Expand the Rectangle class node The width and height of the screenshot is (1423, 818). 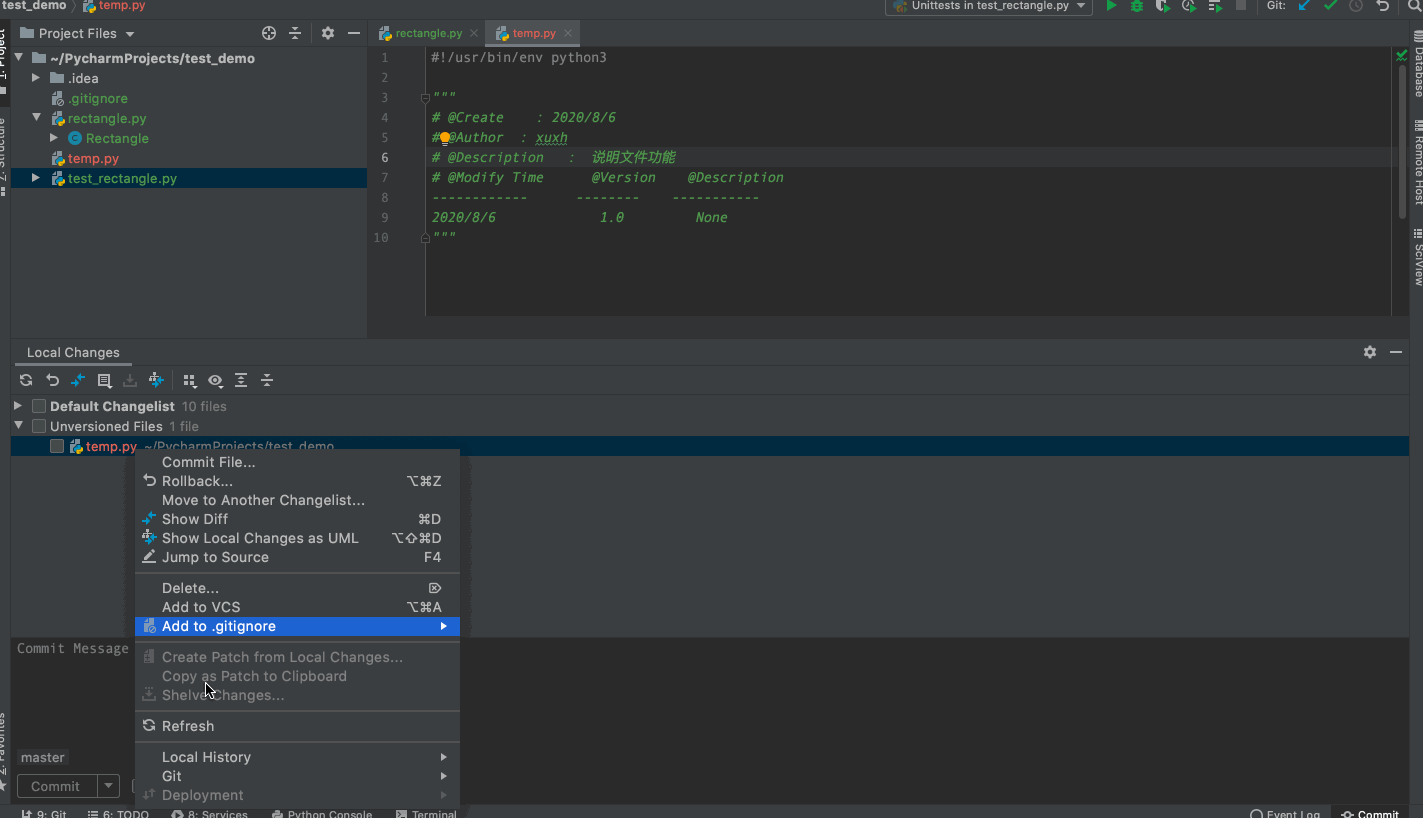coord(54,138)
